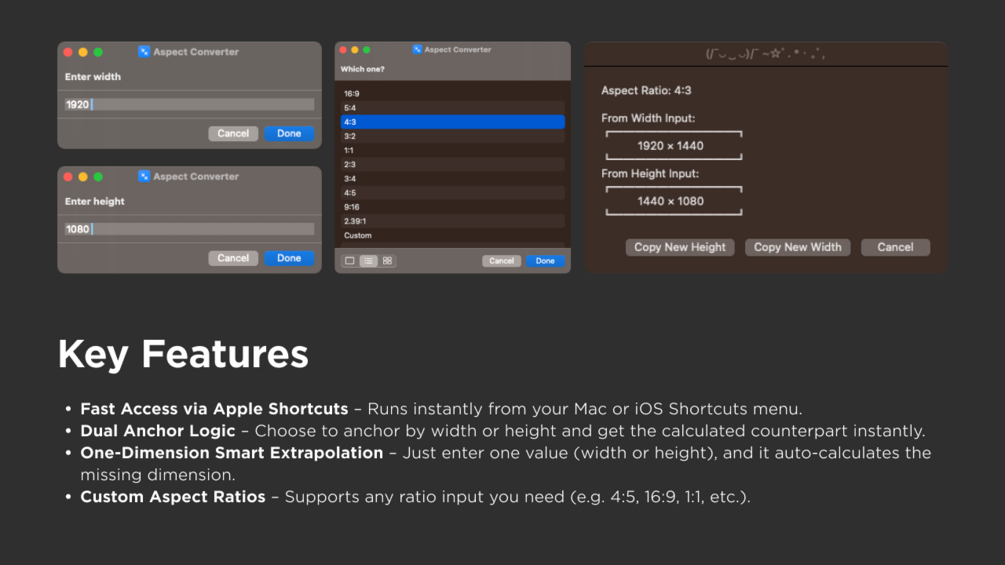The image size is (1005, 565).
Task: Click Copy New Width button
Action: [797, 247]
